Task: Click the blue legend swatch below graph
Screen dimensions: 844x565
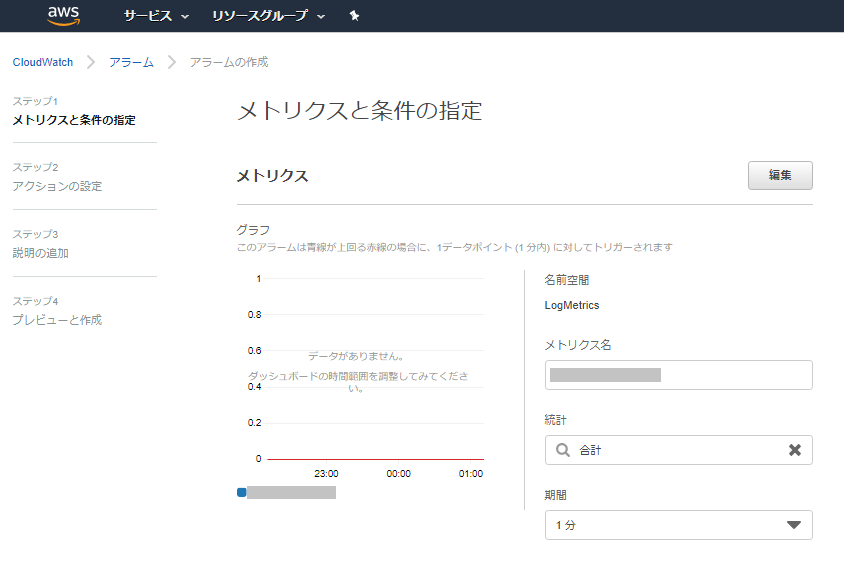Action: [x=242, y=492]
